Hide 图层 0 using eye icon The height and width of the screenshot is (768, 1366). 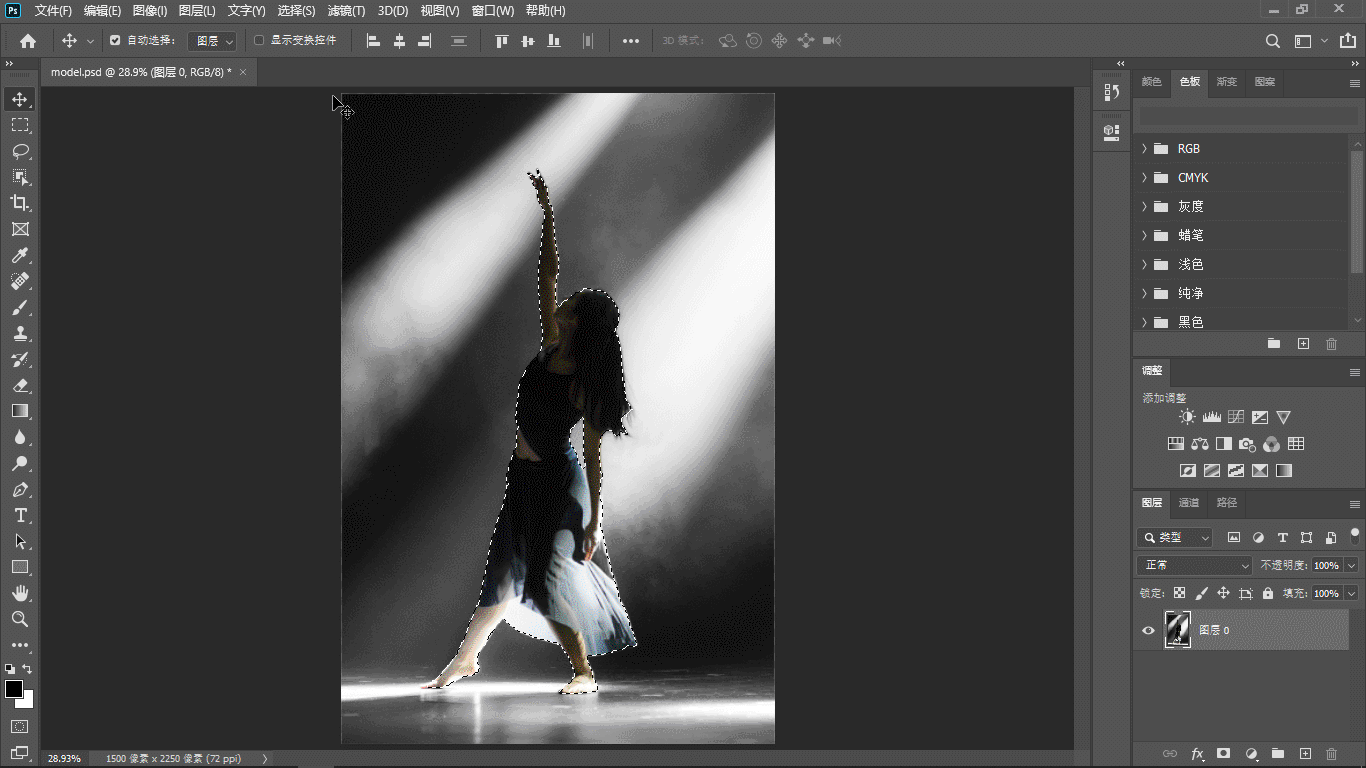coord(1148,630)
